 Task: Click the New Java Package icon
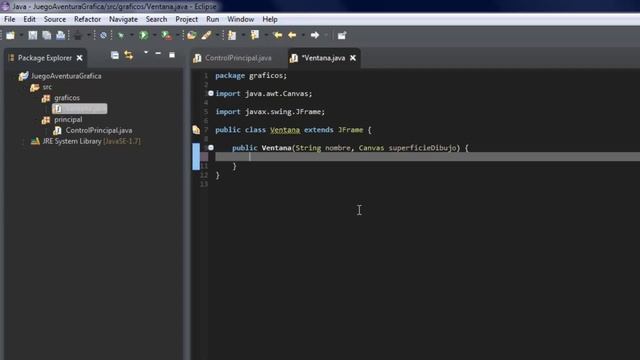[191, 36]
